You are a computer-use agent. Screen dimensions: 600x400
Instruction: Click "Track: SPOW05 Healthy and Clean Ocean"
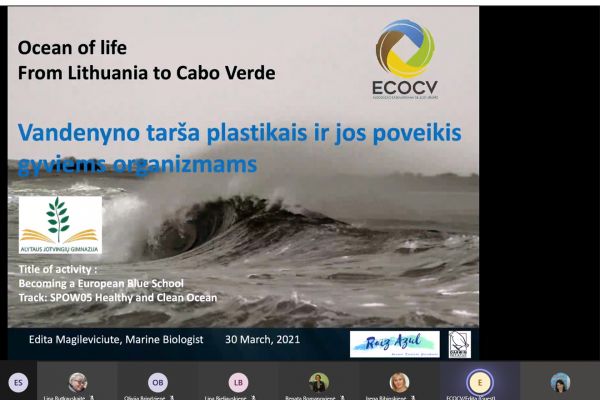pos(117,297)
